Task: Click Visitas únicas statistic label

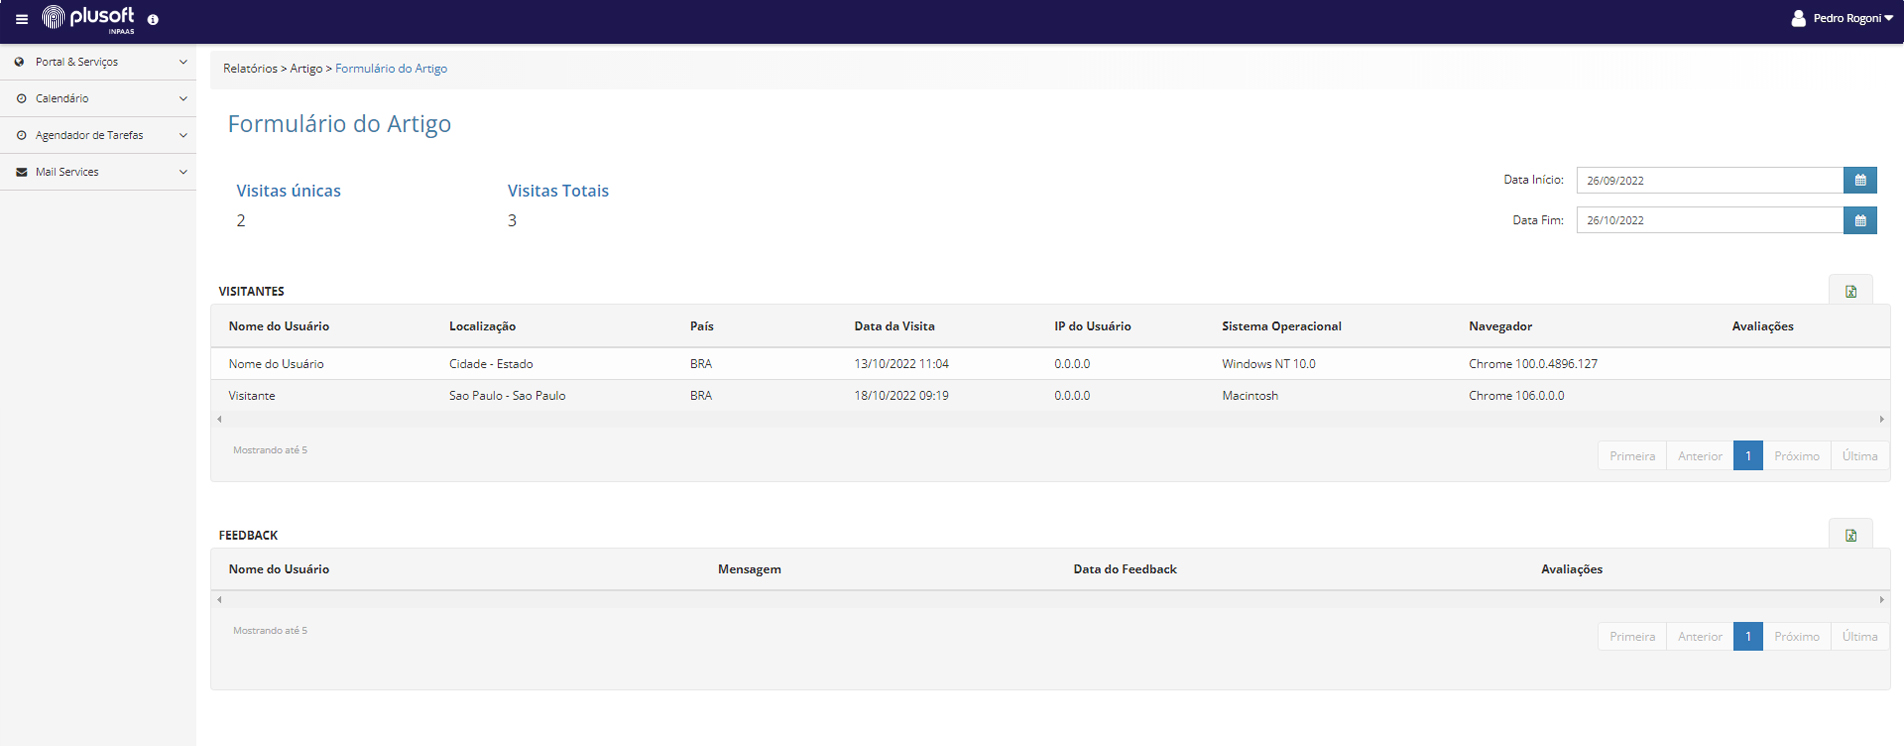Action: coord(288,190)
